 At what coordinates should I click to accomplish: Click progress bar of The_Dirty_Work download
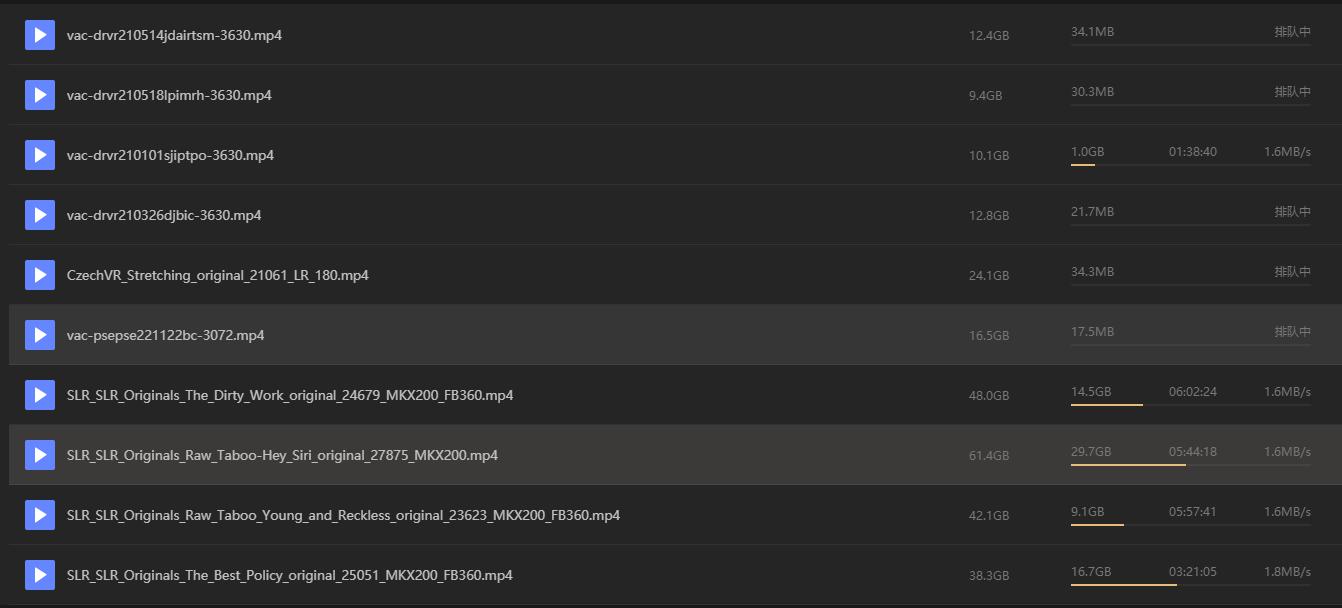click(x=1190, y=405)
